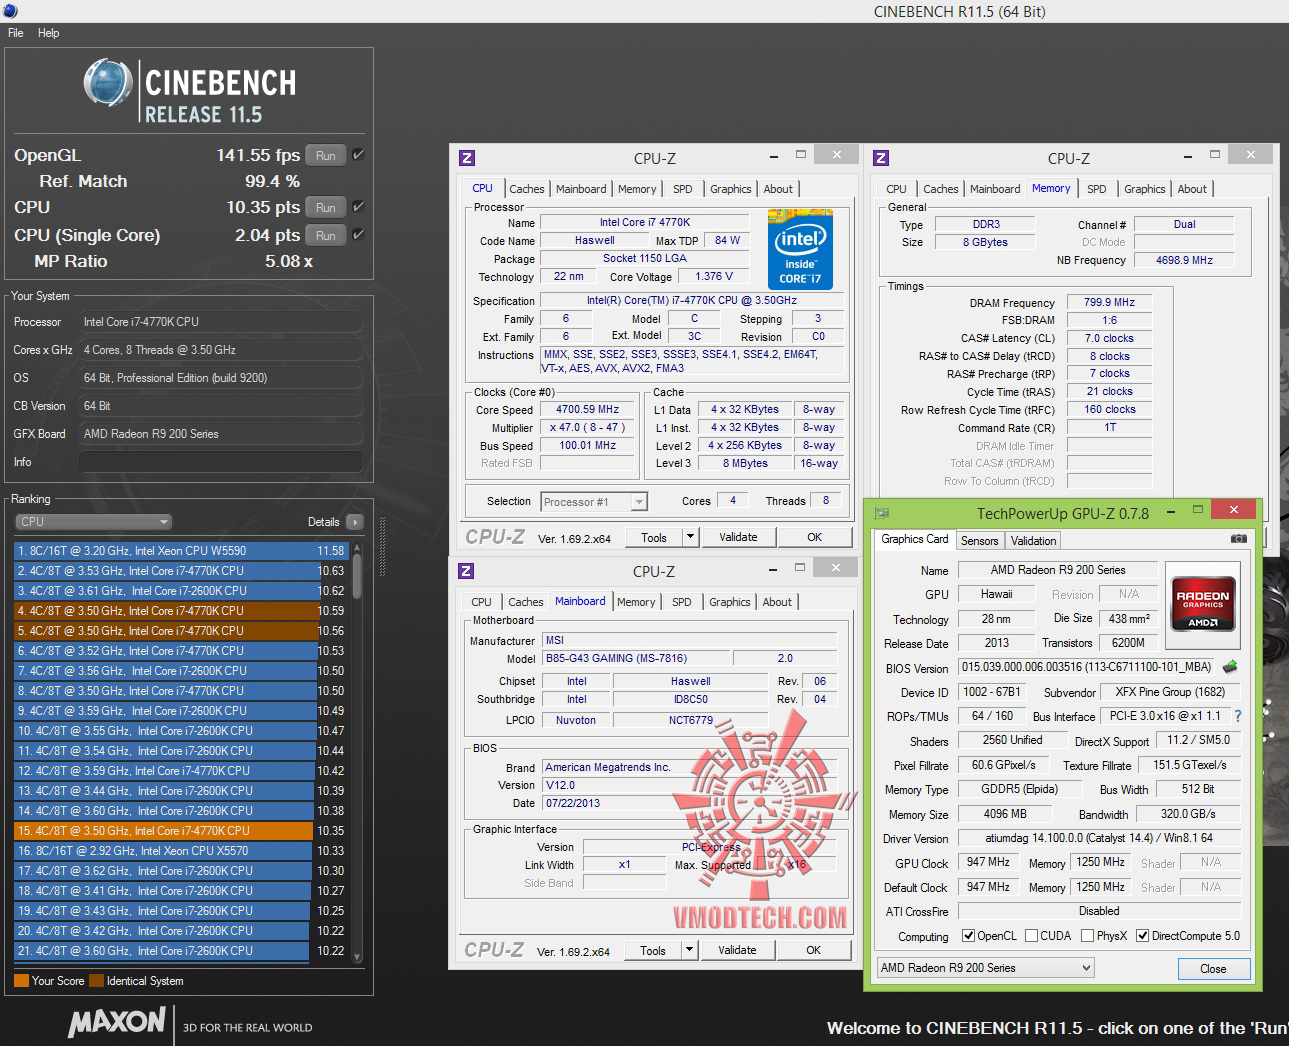
Task: Toggle the CUDA checkbox in GPU-Z
Action: [1031, 936]
